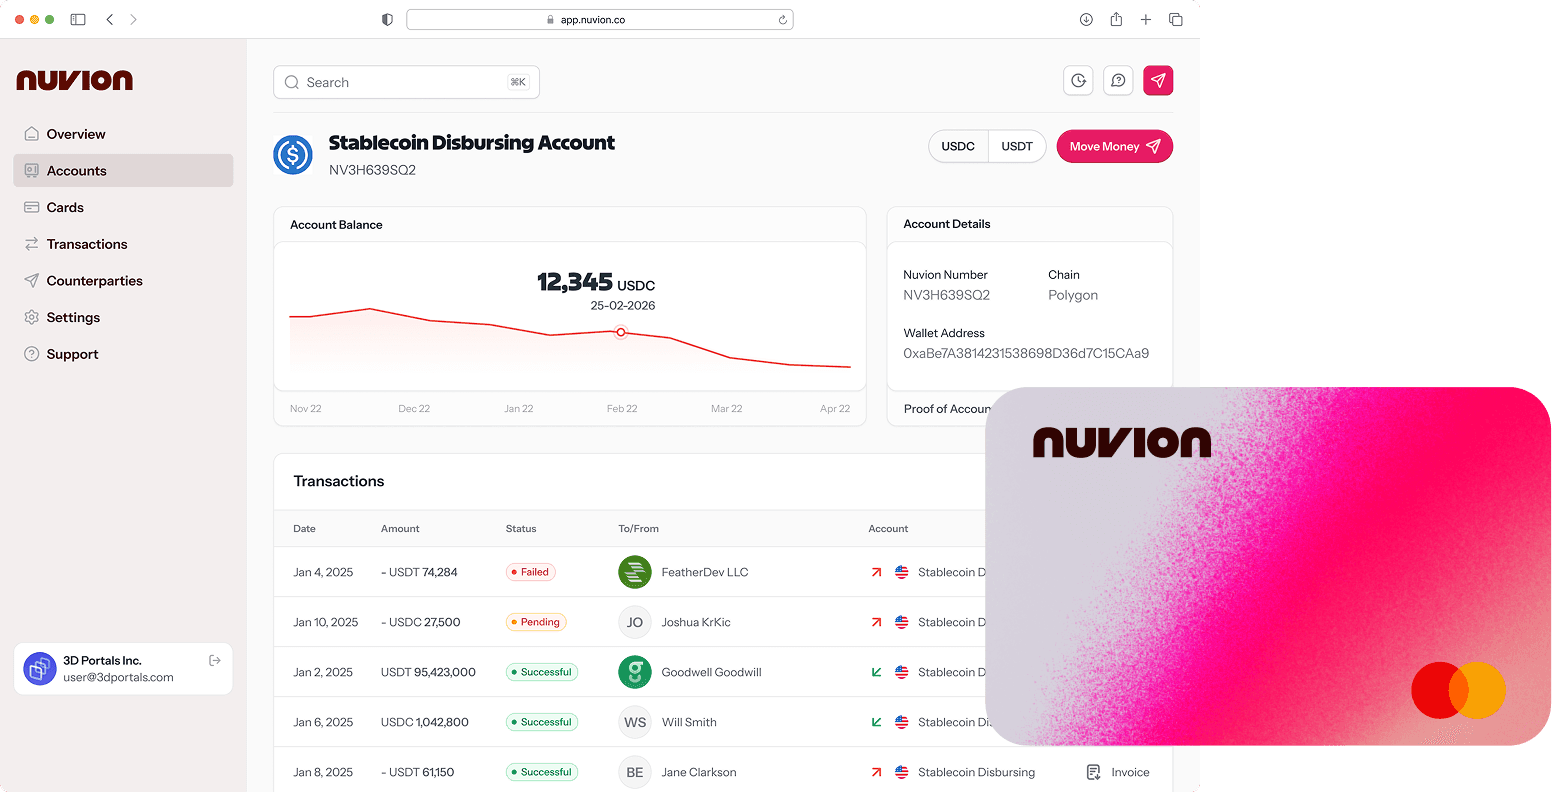1552x792 pixels.
Task: Click amount USDT 95,423,000
Action: tap(428, 672)
